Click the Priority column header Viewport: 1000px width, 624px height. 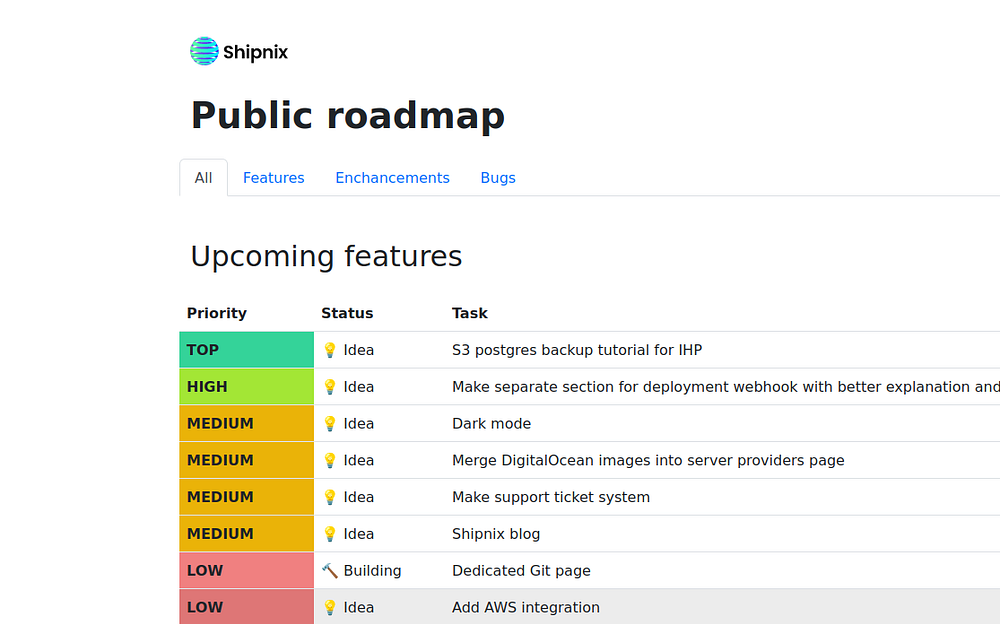pos(216,313)
